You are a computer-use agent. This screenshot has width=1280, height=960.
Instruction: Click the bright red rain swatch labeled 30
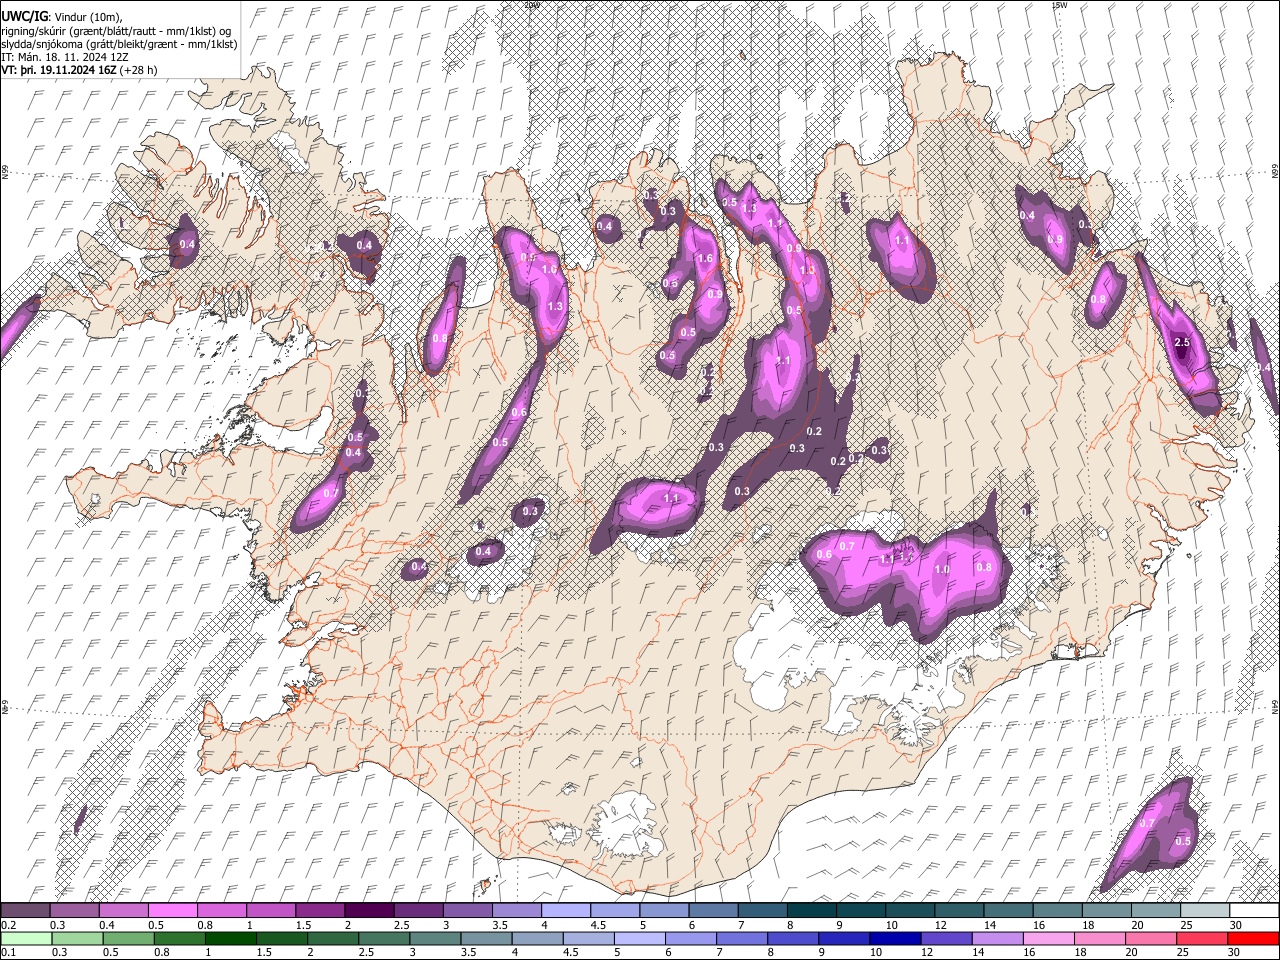[1253, 939]
